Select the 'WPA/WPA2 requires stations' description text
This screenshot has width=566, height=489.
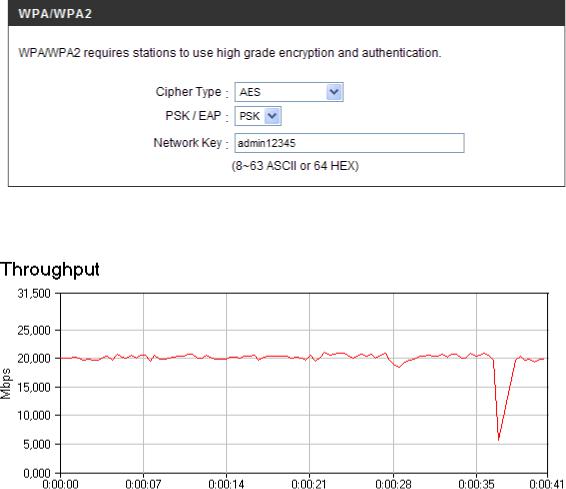(230, 53)
